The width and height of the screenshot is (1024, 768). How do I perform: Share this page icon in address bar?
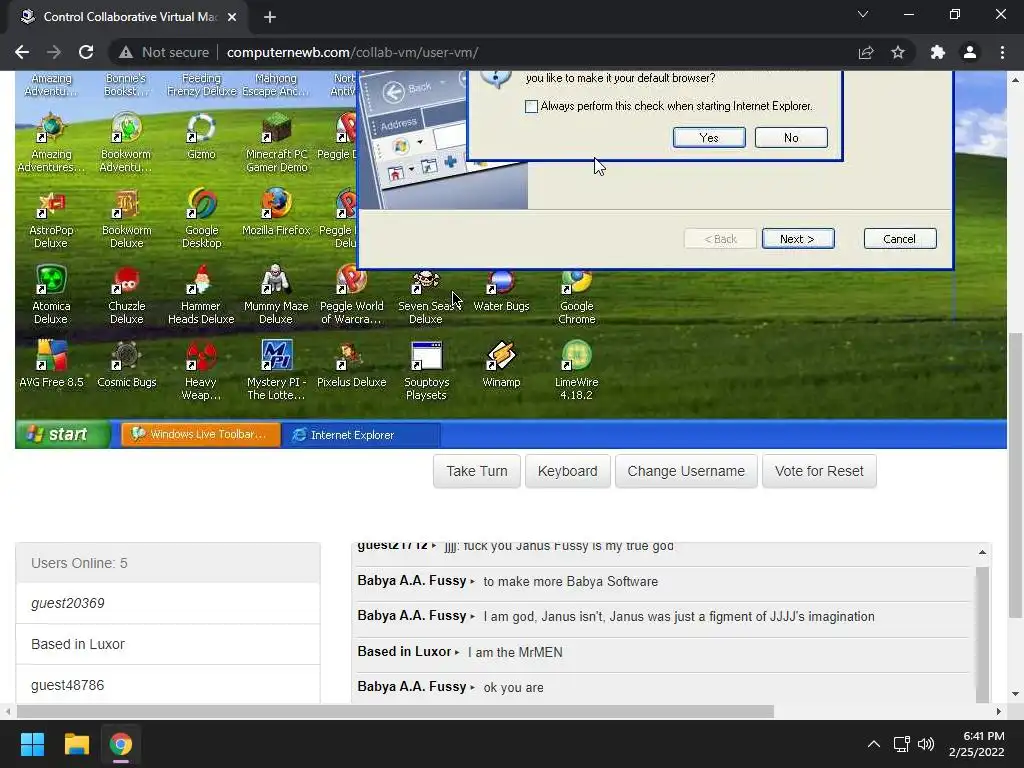click(866, 52)
